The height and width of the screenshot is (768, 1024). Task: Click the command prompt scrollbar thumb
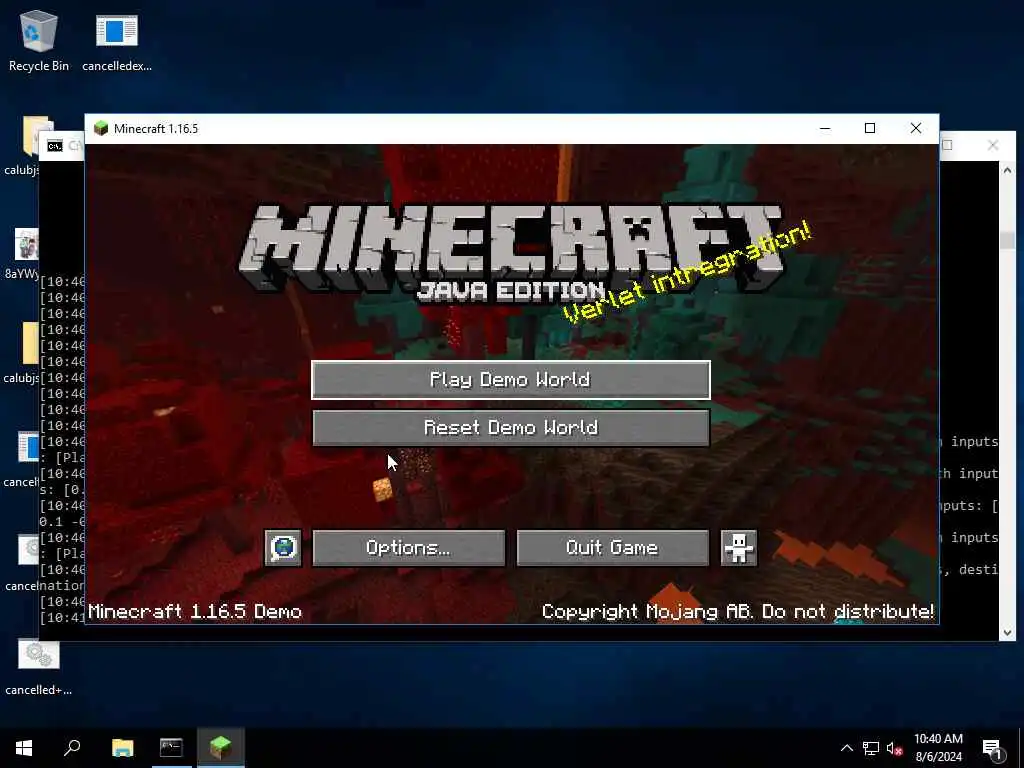point(1007,240)
